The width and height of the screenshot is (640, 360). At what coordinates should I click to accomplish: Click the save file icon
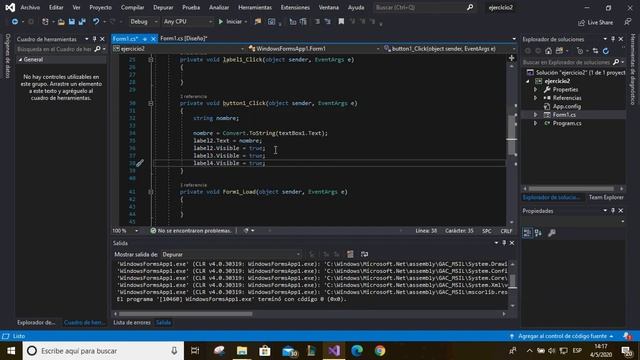pos(71,22)
